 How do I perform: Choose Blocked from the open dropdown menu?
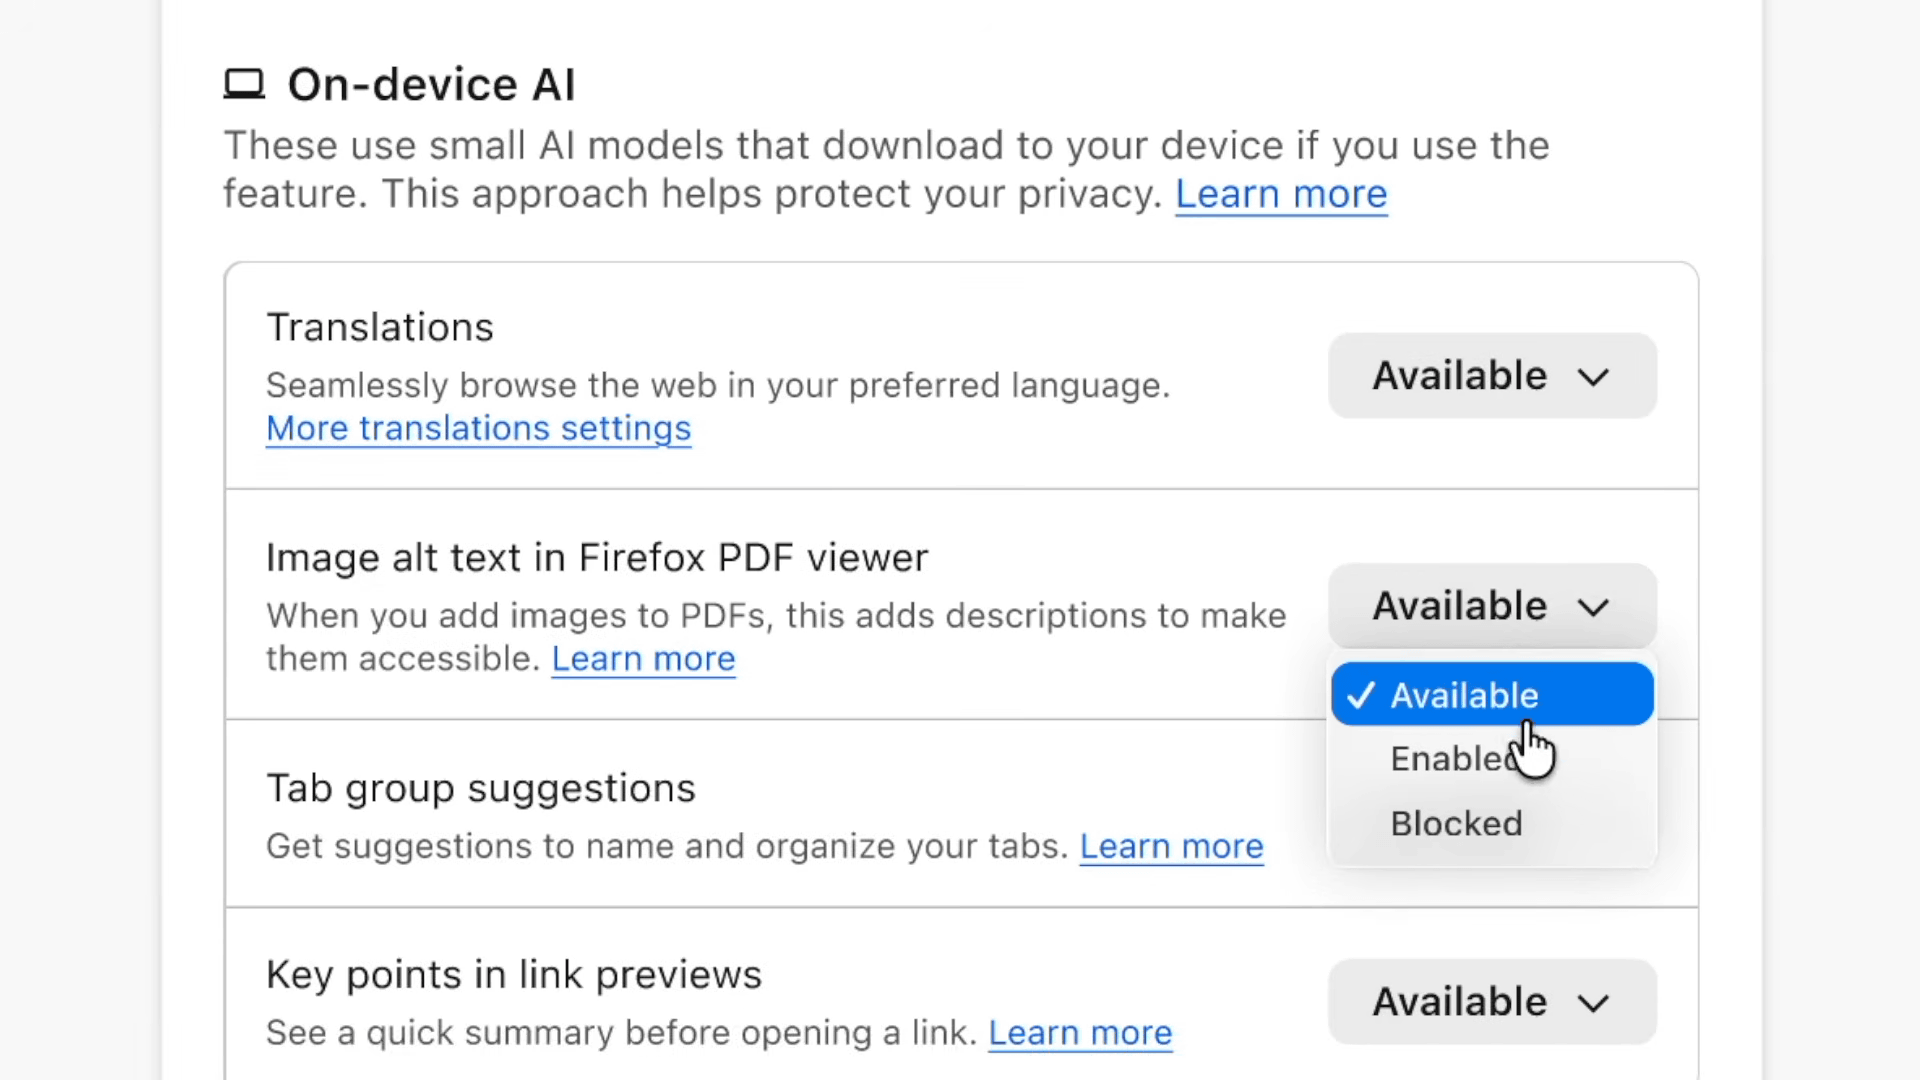coord(1456,824)
